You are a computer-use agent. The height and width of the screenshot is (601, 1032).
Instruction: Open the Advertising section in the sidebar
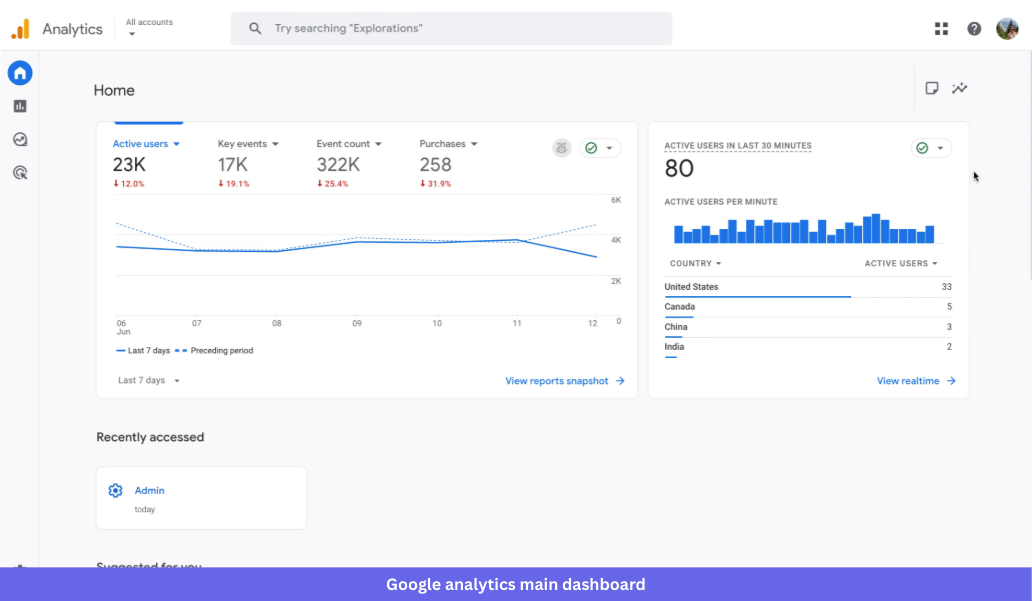click(20, 172)
